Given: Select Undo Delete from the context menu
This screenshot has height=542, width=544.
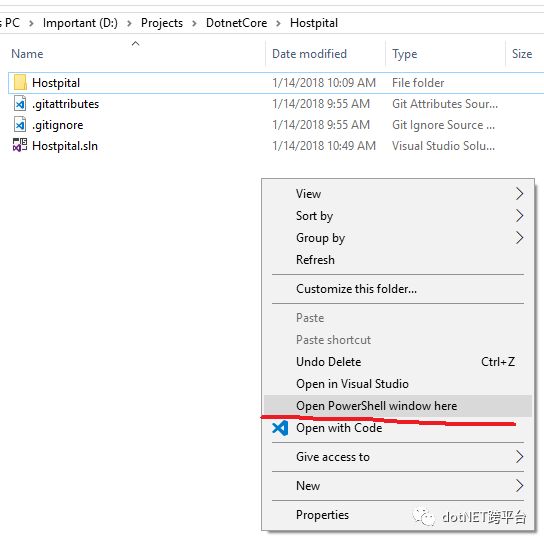Looking at the screenshot, I should [x=398, y=362].
